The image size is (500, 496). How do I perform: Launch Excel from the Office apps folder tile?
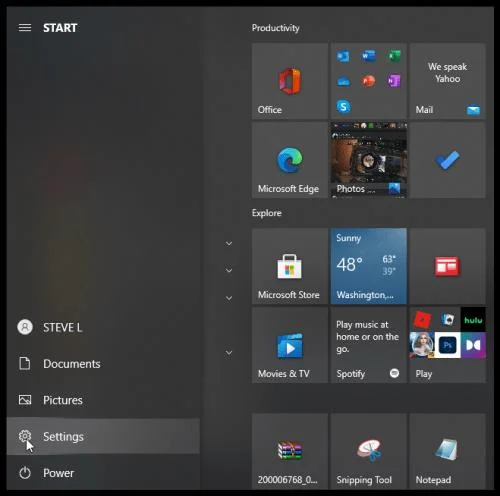394,56
